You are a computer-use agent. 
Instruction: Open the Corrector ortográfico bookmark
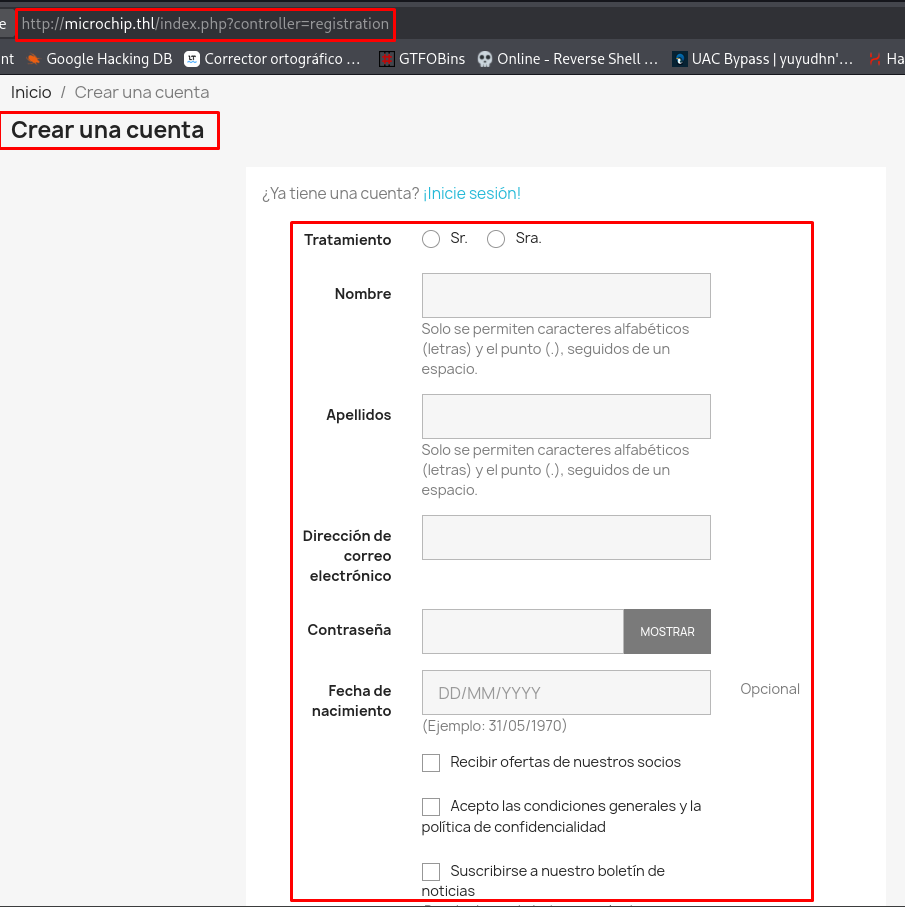click(273, 59)
